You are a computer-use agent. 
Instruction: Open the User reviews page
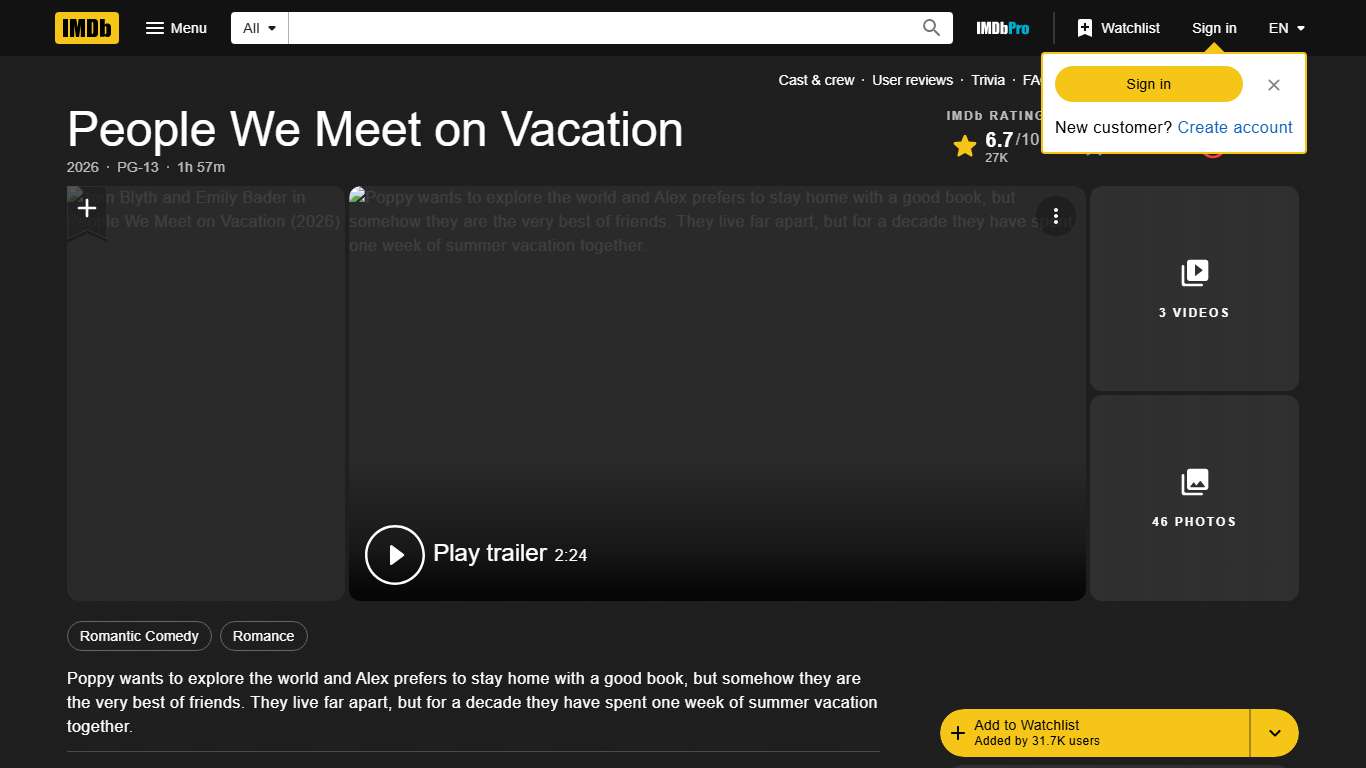[912, 80]
